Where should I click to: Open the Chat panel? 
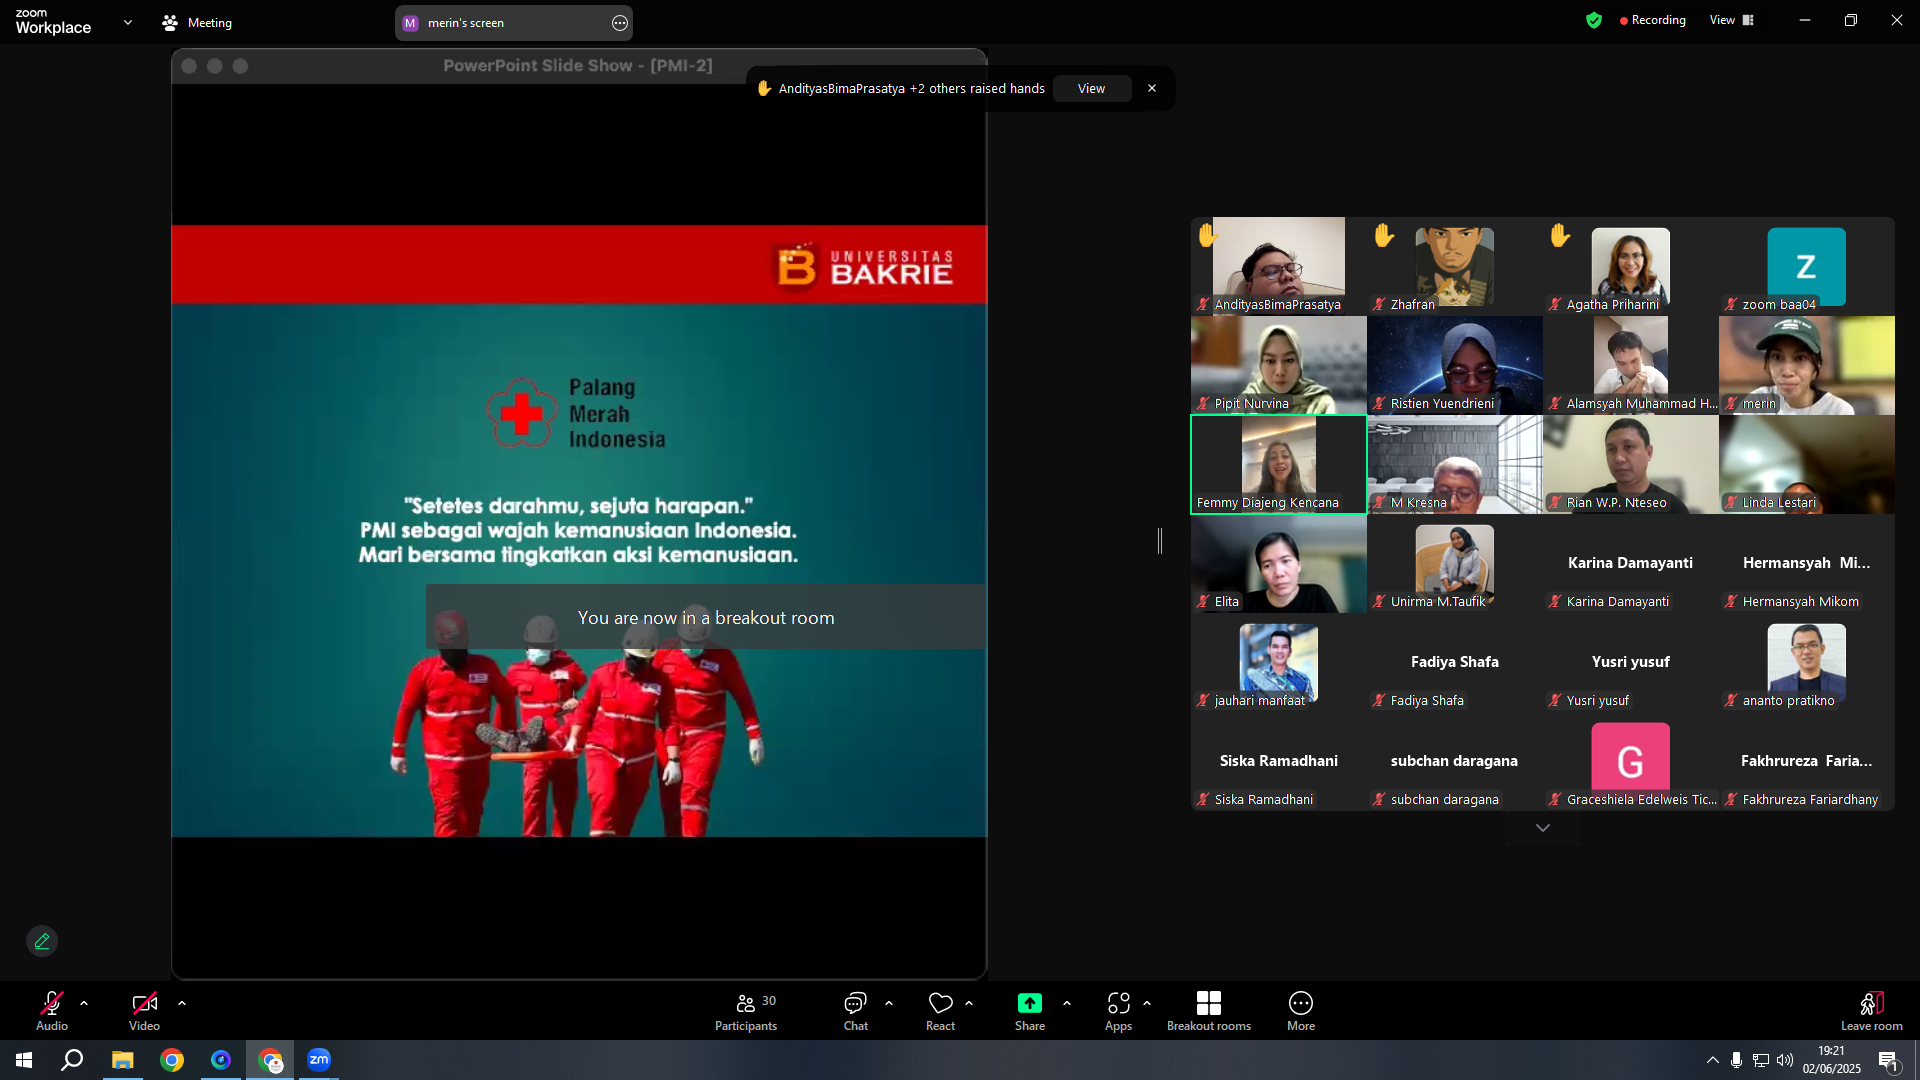856,1010
